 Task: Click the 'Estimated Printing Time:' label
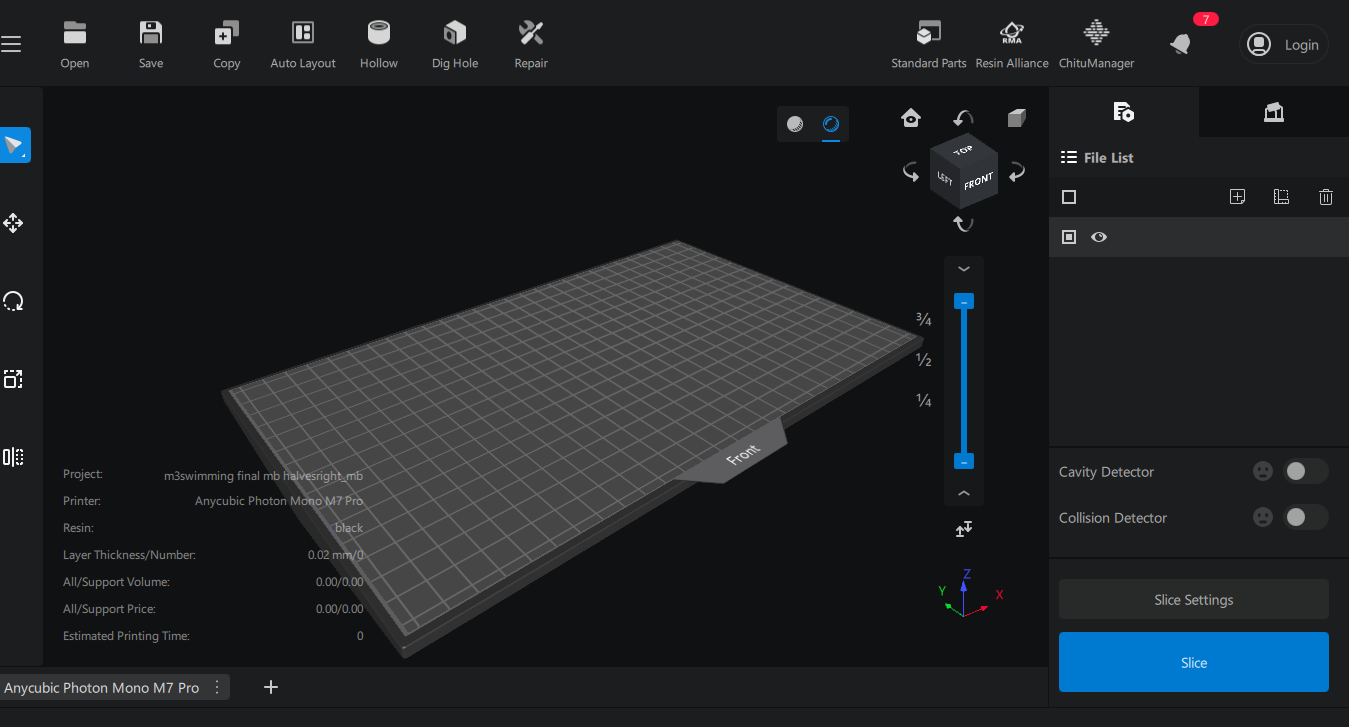tap(126, 636)
